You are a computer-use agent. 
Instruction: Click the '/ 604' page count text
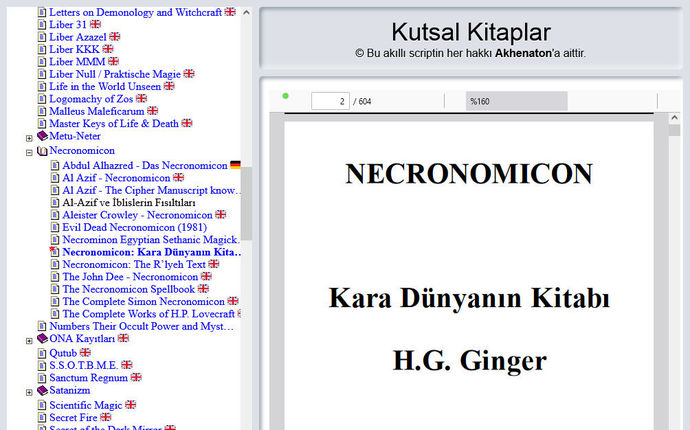(362, 101)
